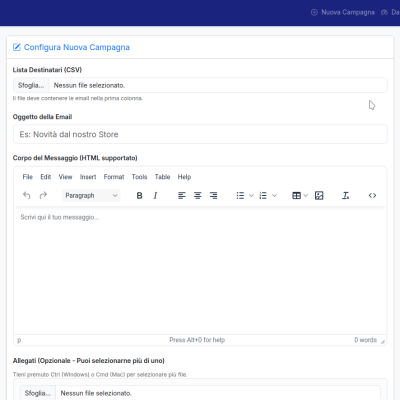Click the 'Lista Destinatari (CSV)' label
The image size is (400, 400).
(47, 70)
